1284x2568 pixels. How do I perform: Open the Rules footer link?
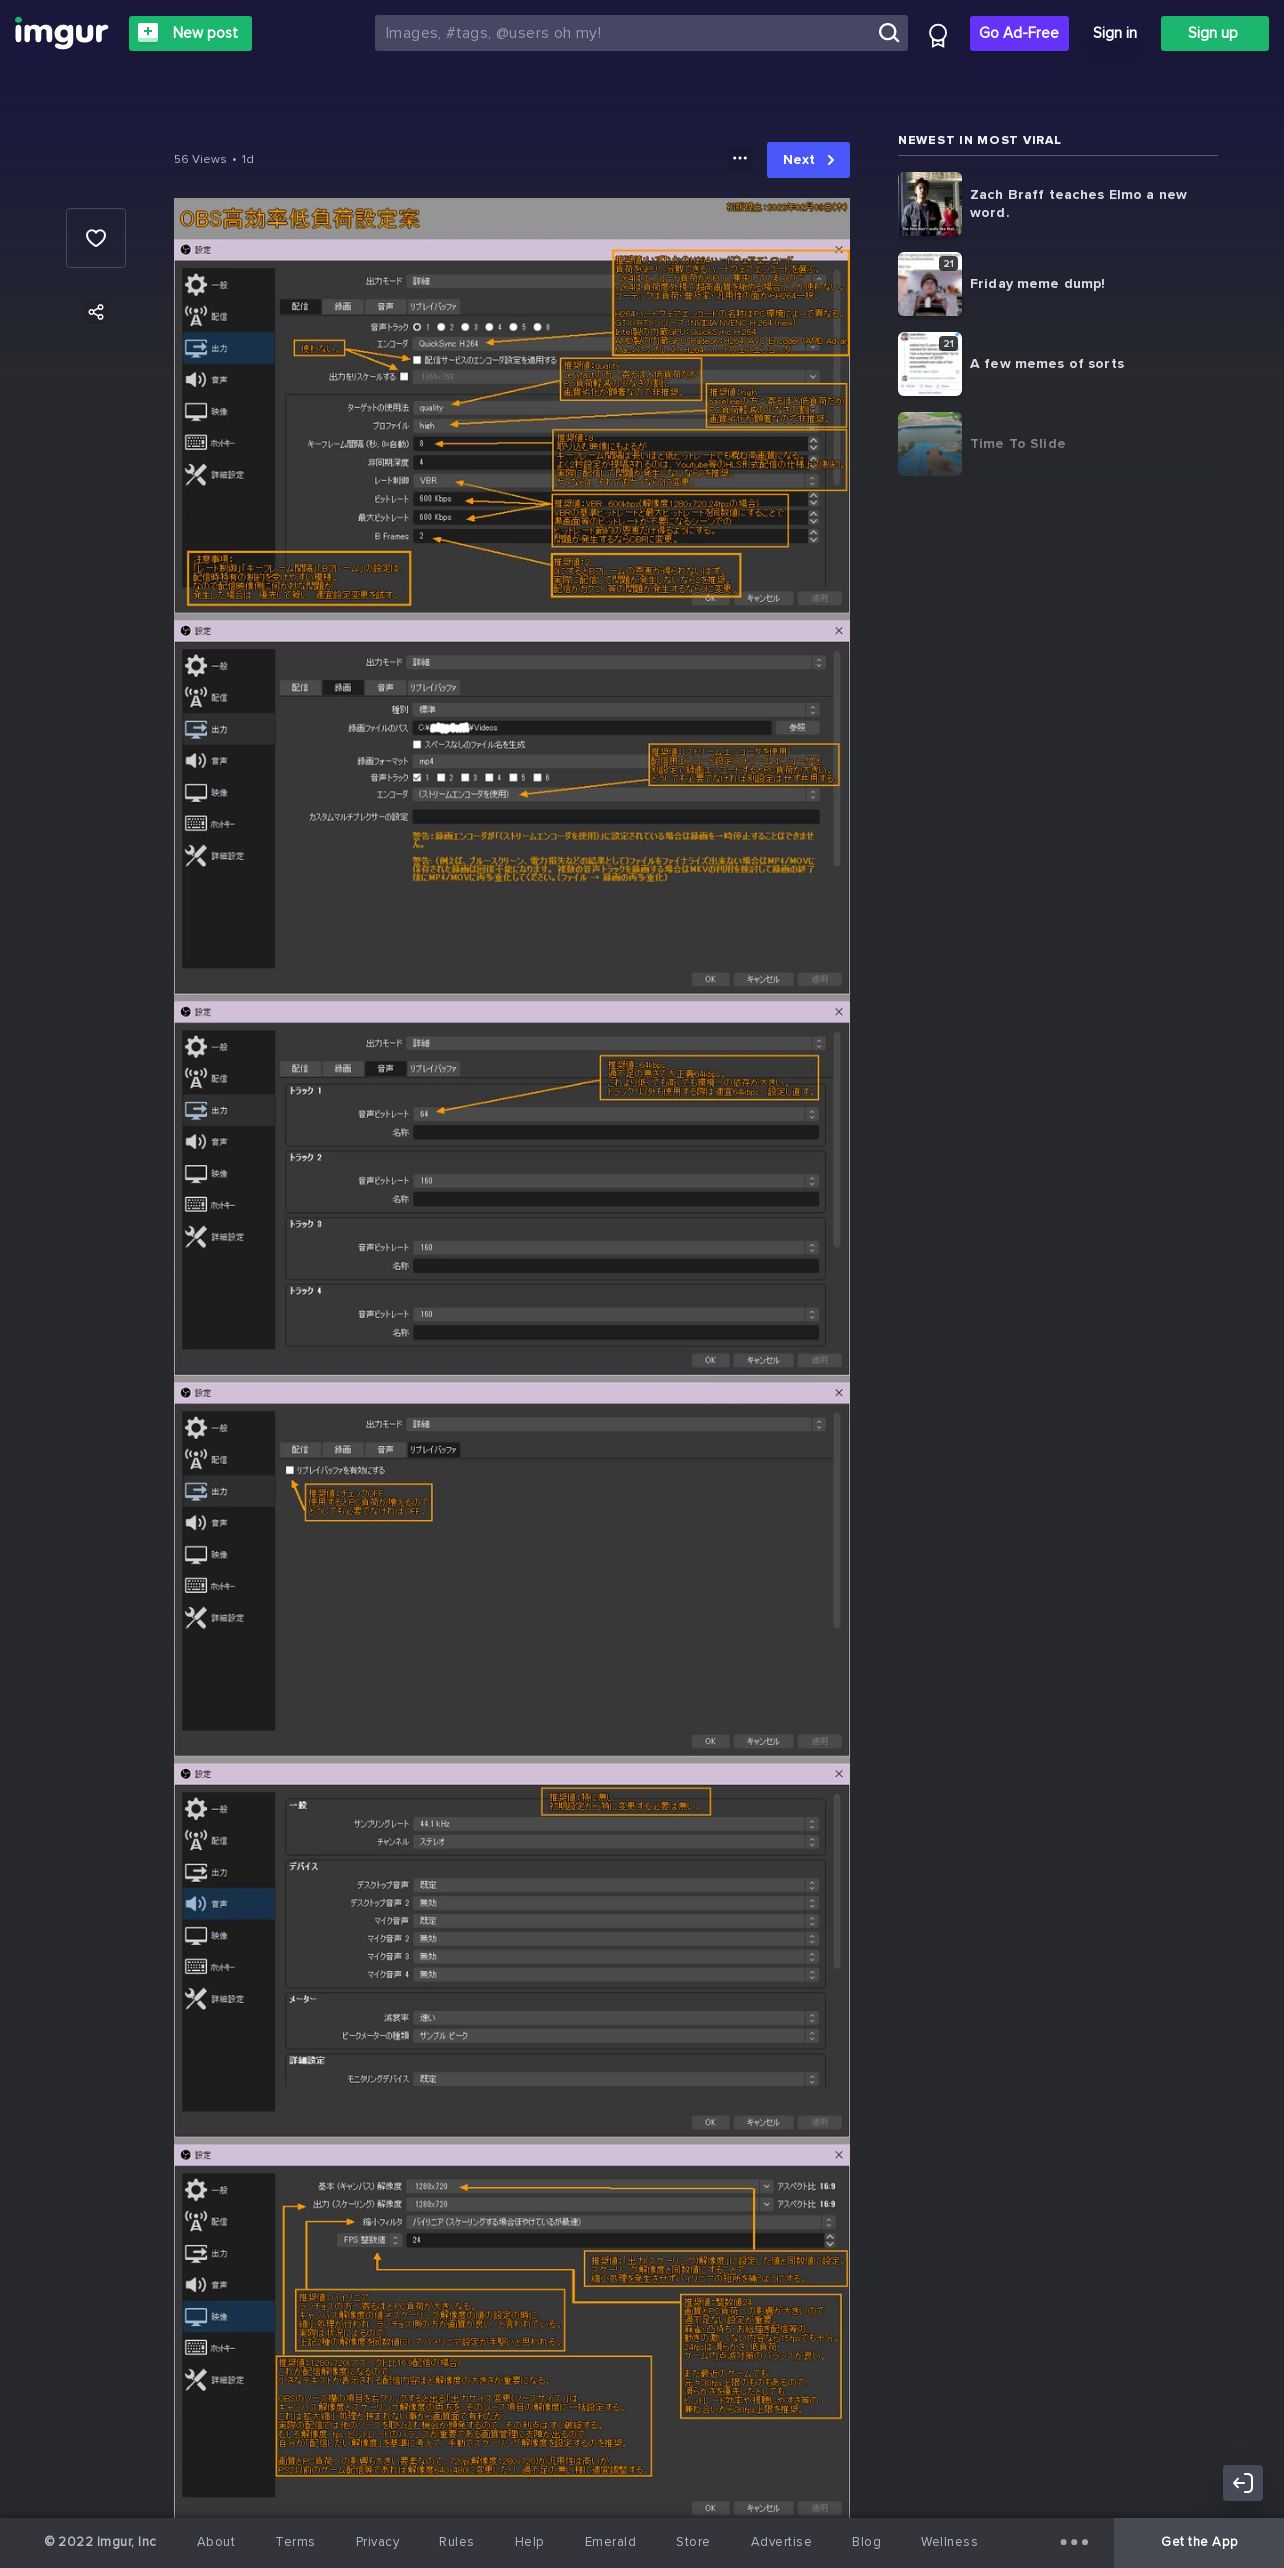pos(456,2542)
